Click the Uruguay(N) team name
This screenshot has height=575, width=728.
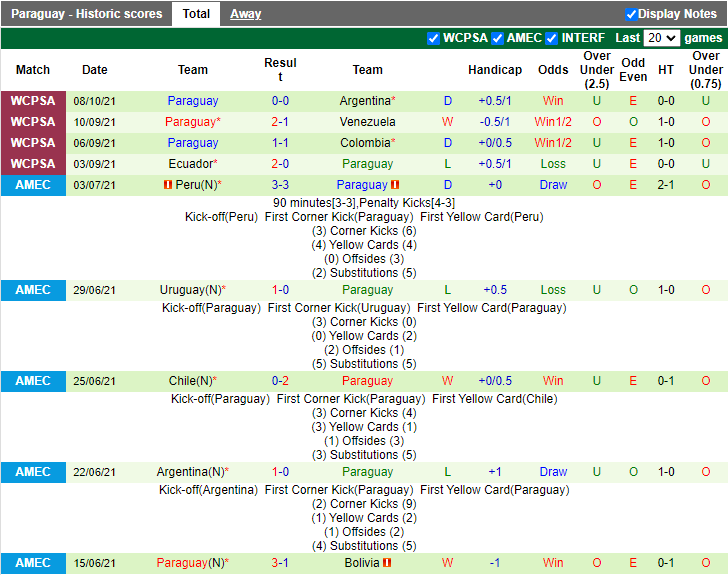pyautogui.click(x=190, y=290)
